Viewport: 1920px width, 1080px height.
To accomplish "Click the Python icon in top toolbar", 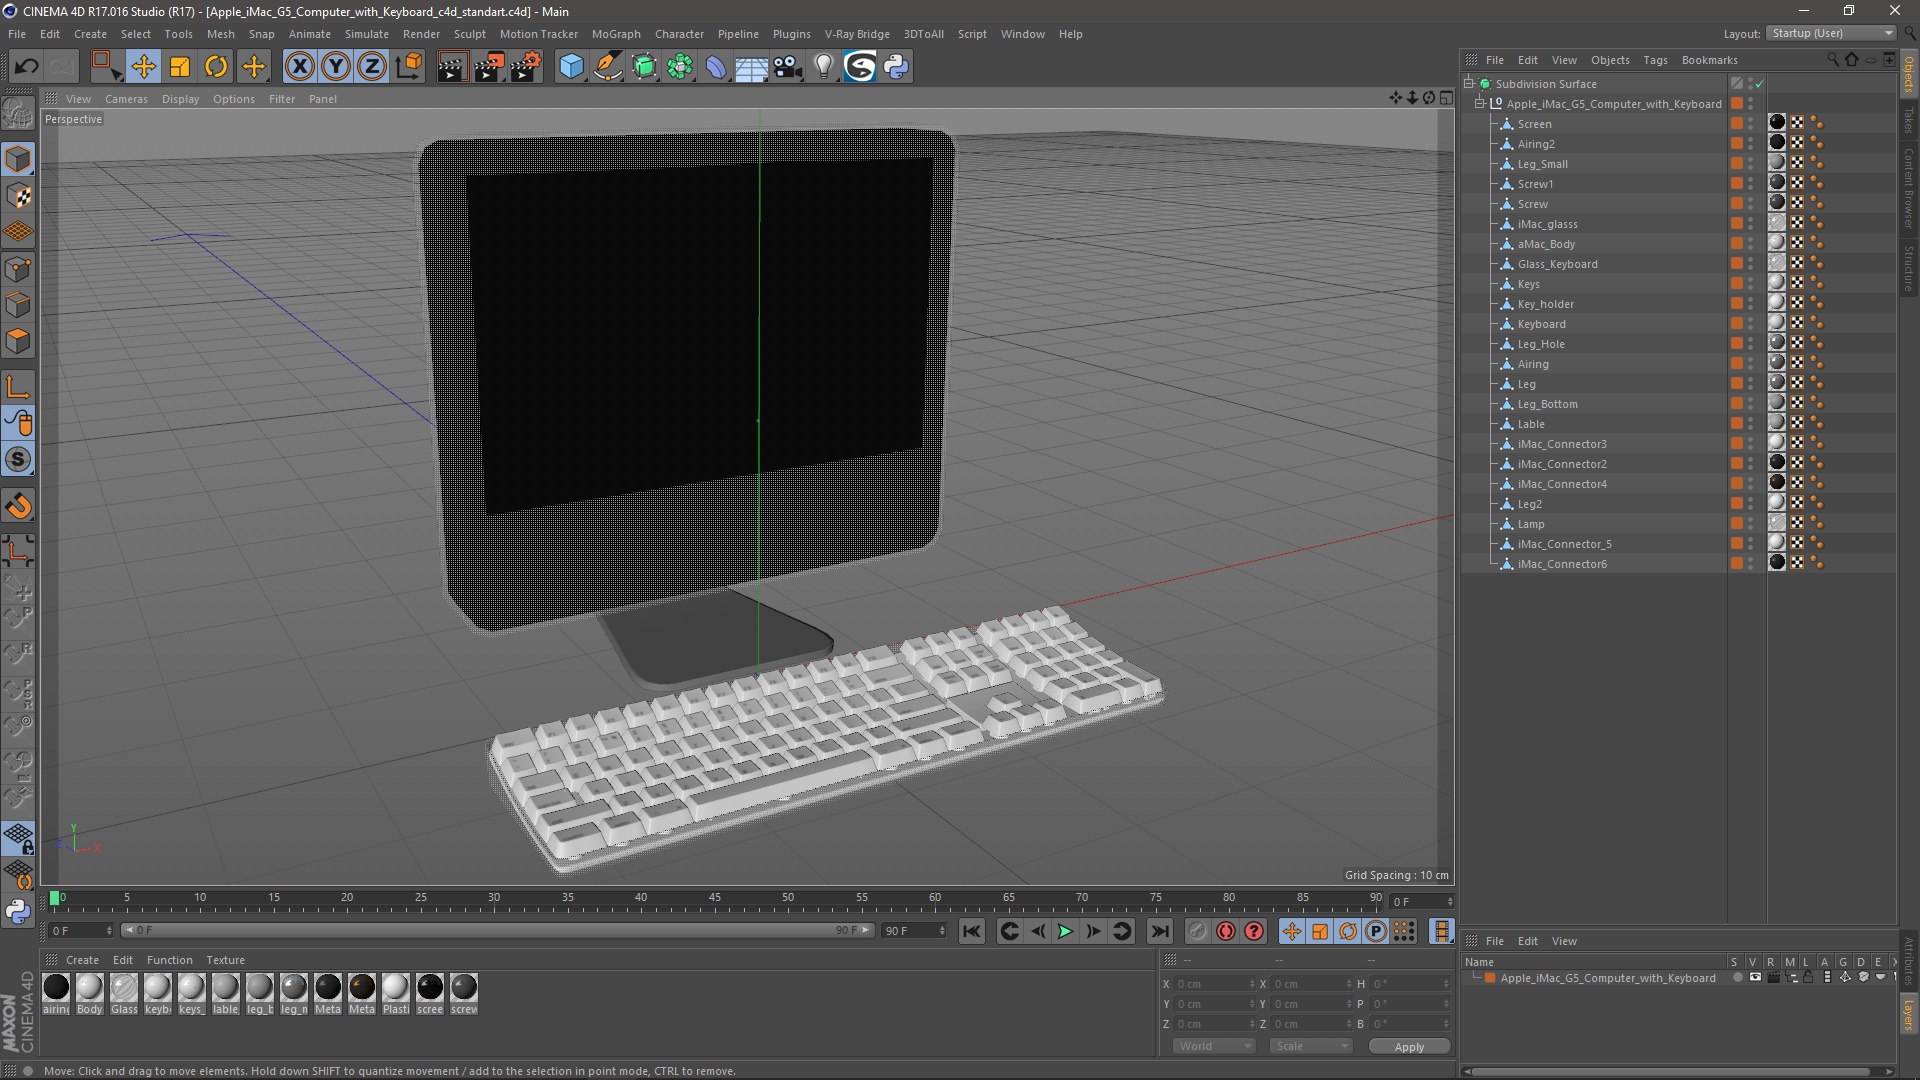I will [x=896, y=67].
